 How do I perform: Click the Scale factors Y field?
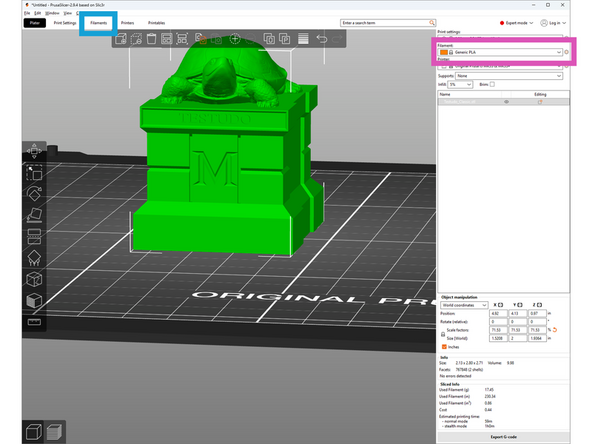518,330
